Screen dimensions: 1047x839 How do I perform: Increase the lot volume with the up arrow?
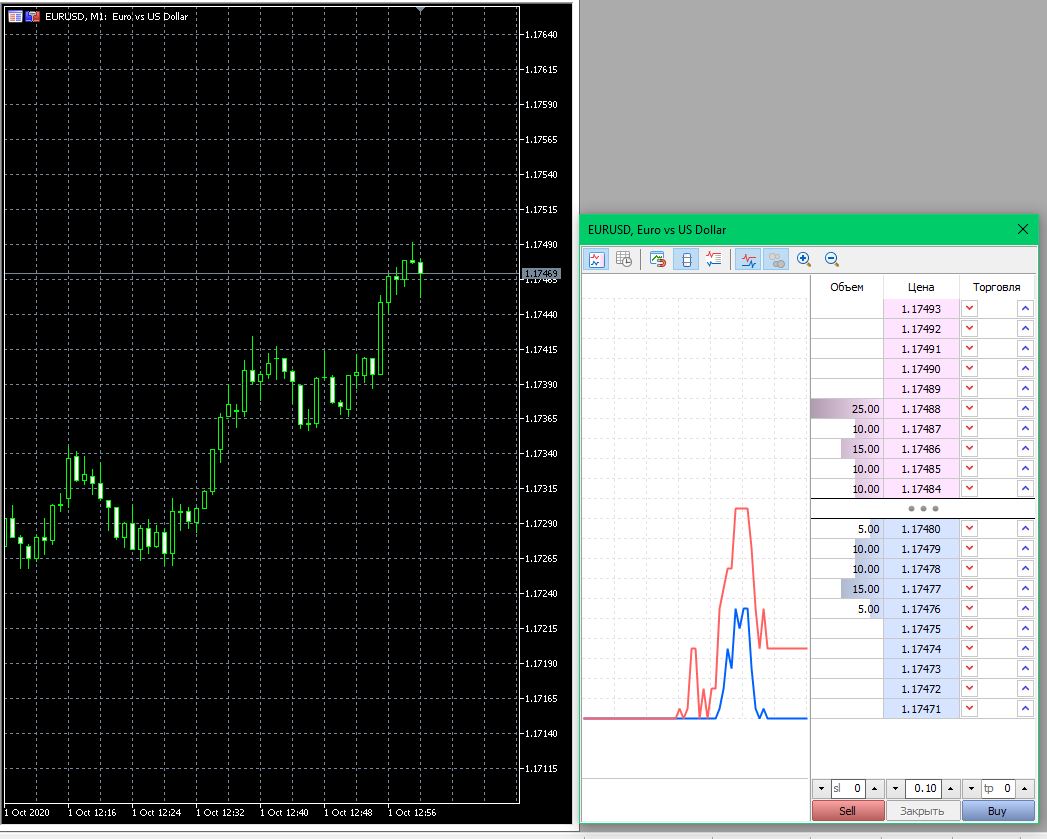click(951, 788)
